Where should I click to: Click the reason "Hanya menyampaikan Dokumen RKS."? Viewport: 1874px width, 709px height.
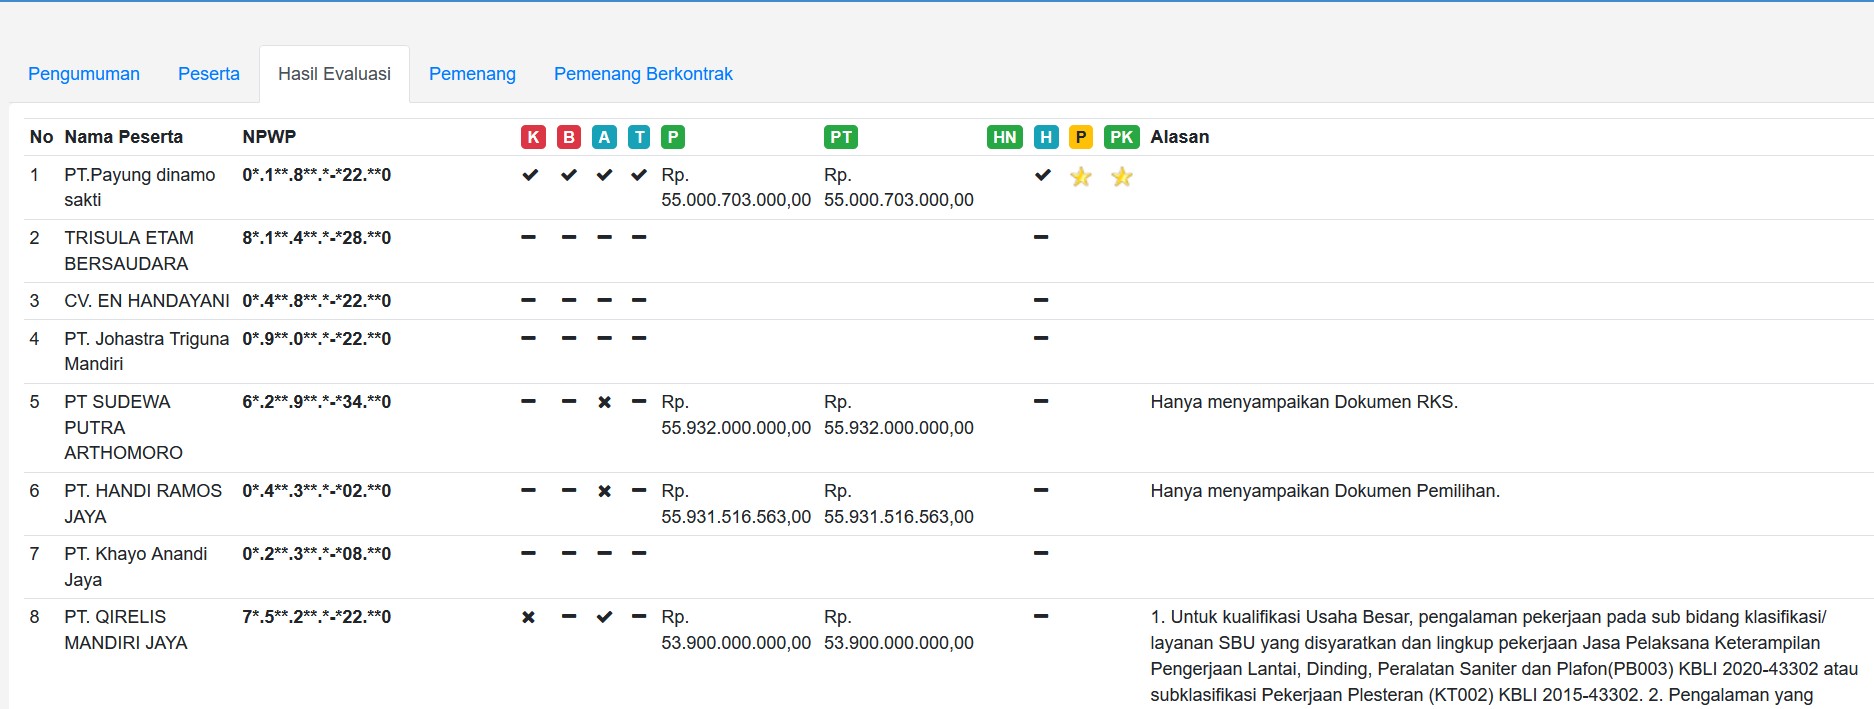click(1304, 402)
